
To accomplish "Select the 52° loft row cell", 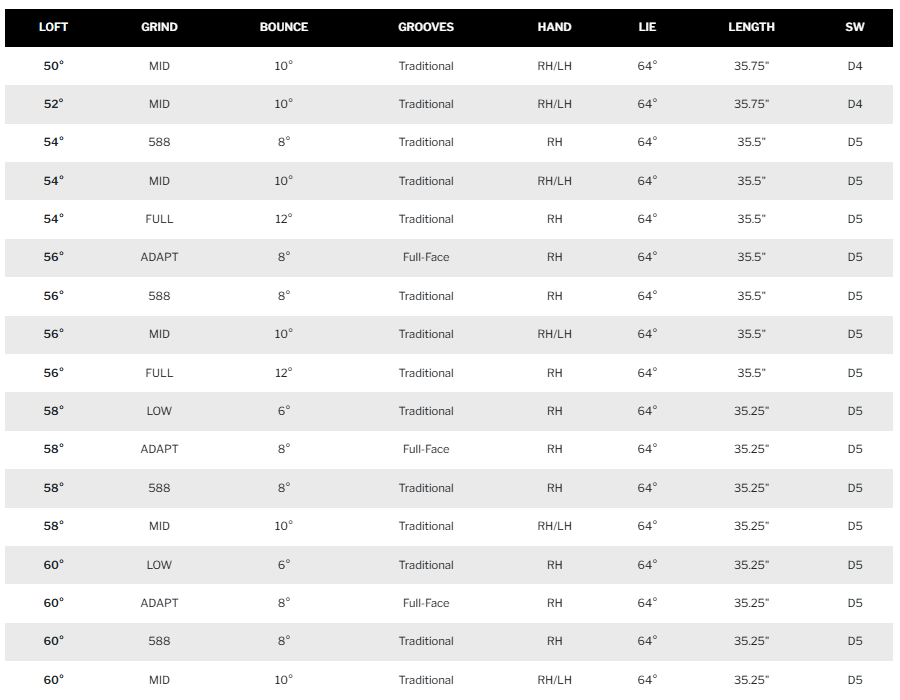I will click(53, 104).
